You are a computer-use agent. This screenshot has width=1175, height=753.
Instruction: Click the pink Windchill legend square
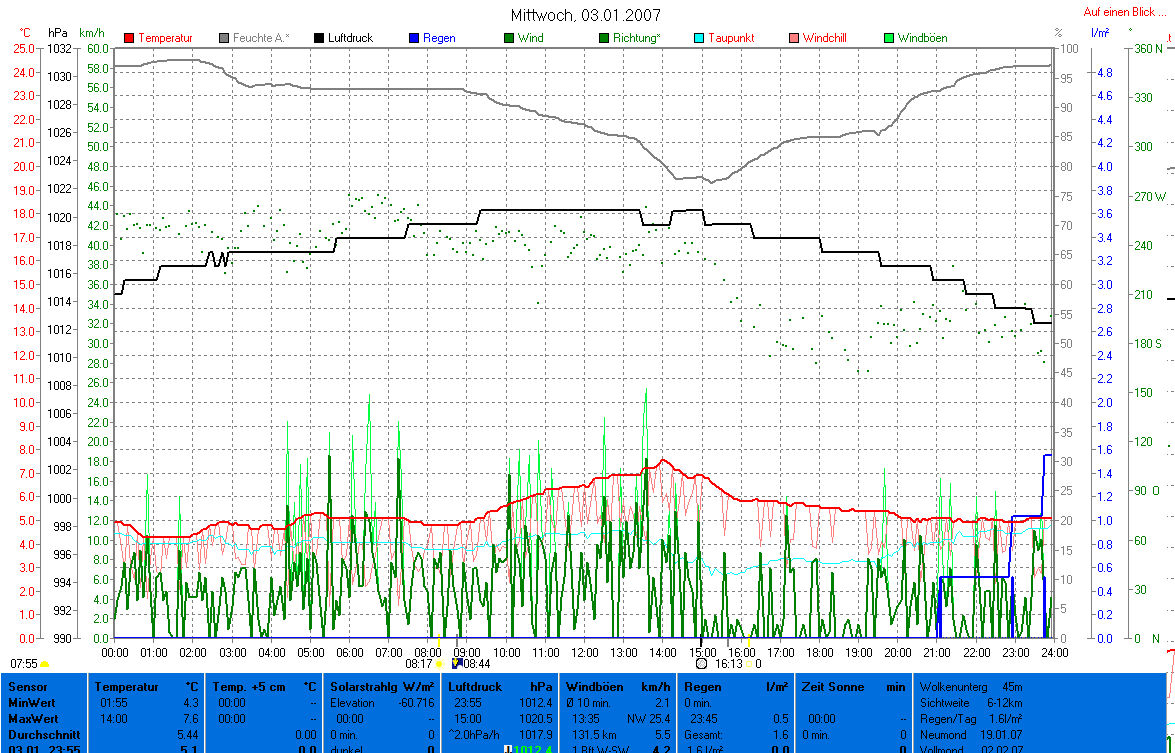coord(794,38)
